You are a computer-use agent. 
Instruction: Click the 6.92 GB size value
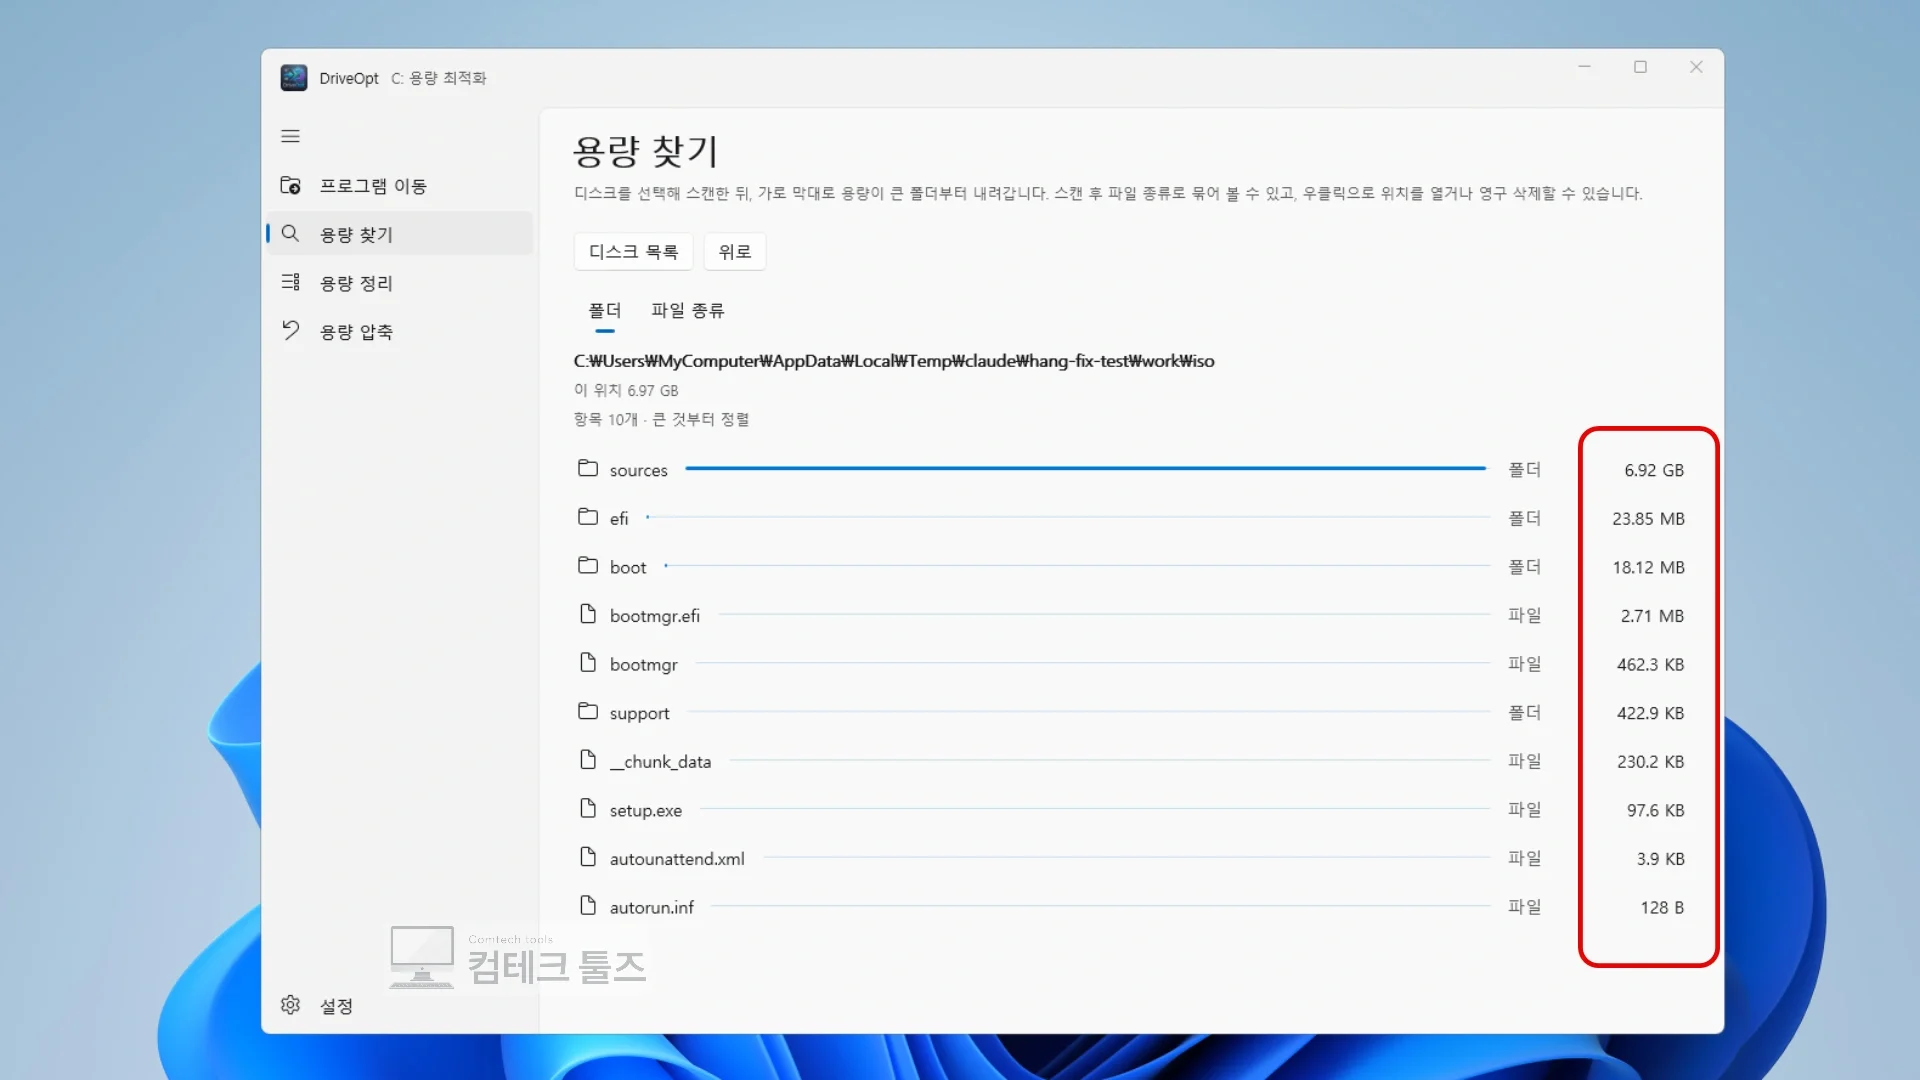click(1654, 470)
